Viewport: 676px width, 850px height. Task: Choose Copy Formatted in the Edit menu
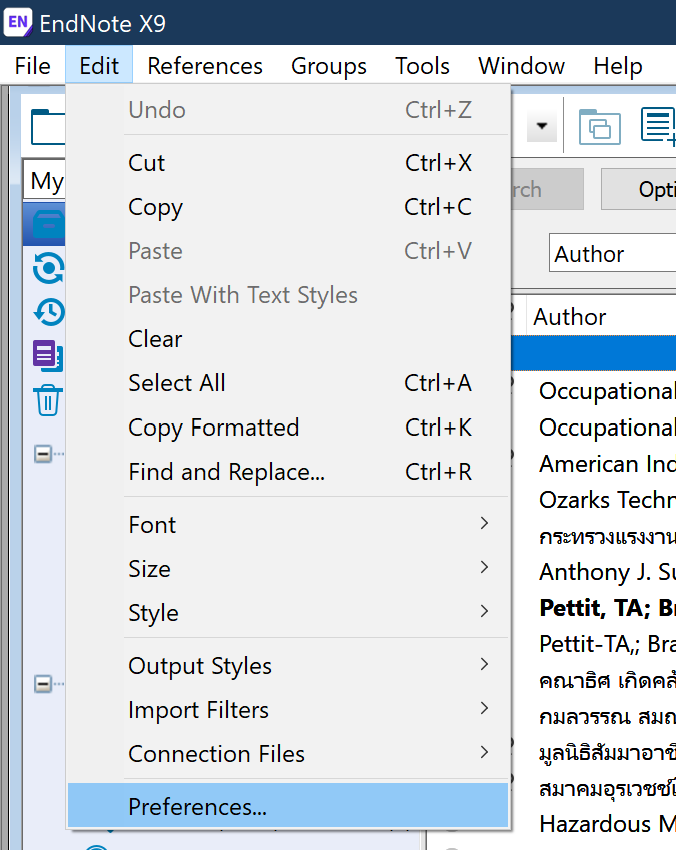click(x=288, y=428)
